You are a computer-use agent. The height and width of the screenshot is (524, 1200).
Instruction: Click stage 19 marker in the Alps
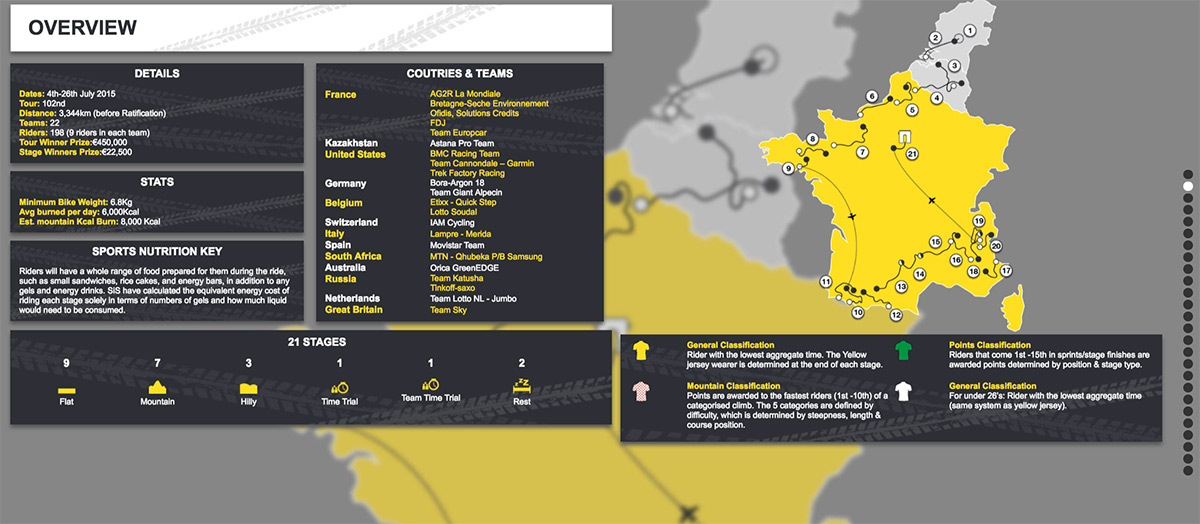point(979,221)
